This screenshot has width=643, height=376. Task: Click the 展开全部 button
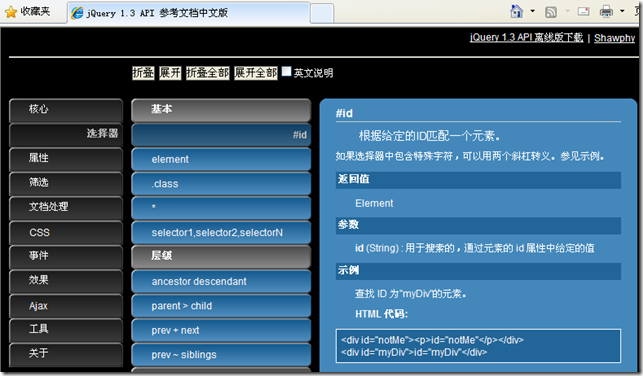coord(256,73)
